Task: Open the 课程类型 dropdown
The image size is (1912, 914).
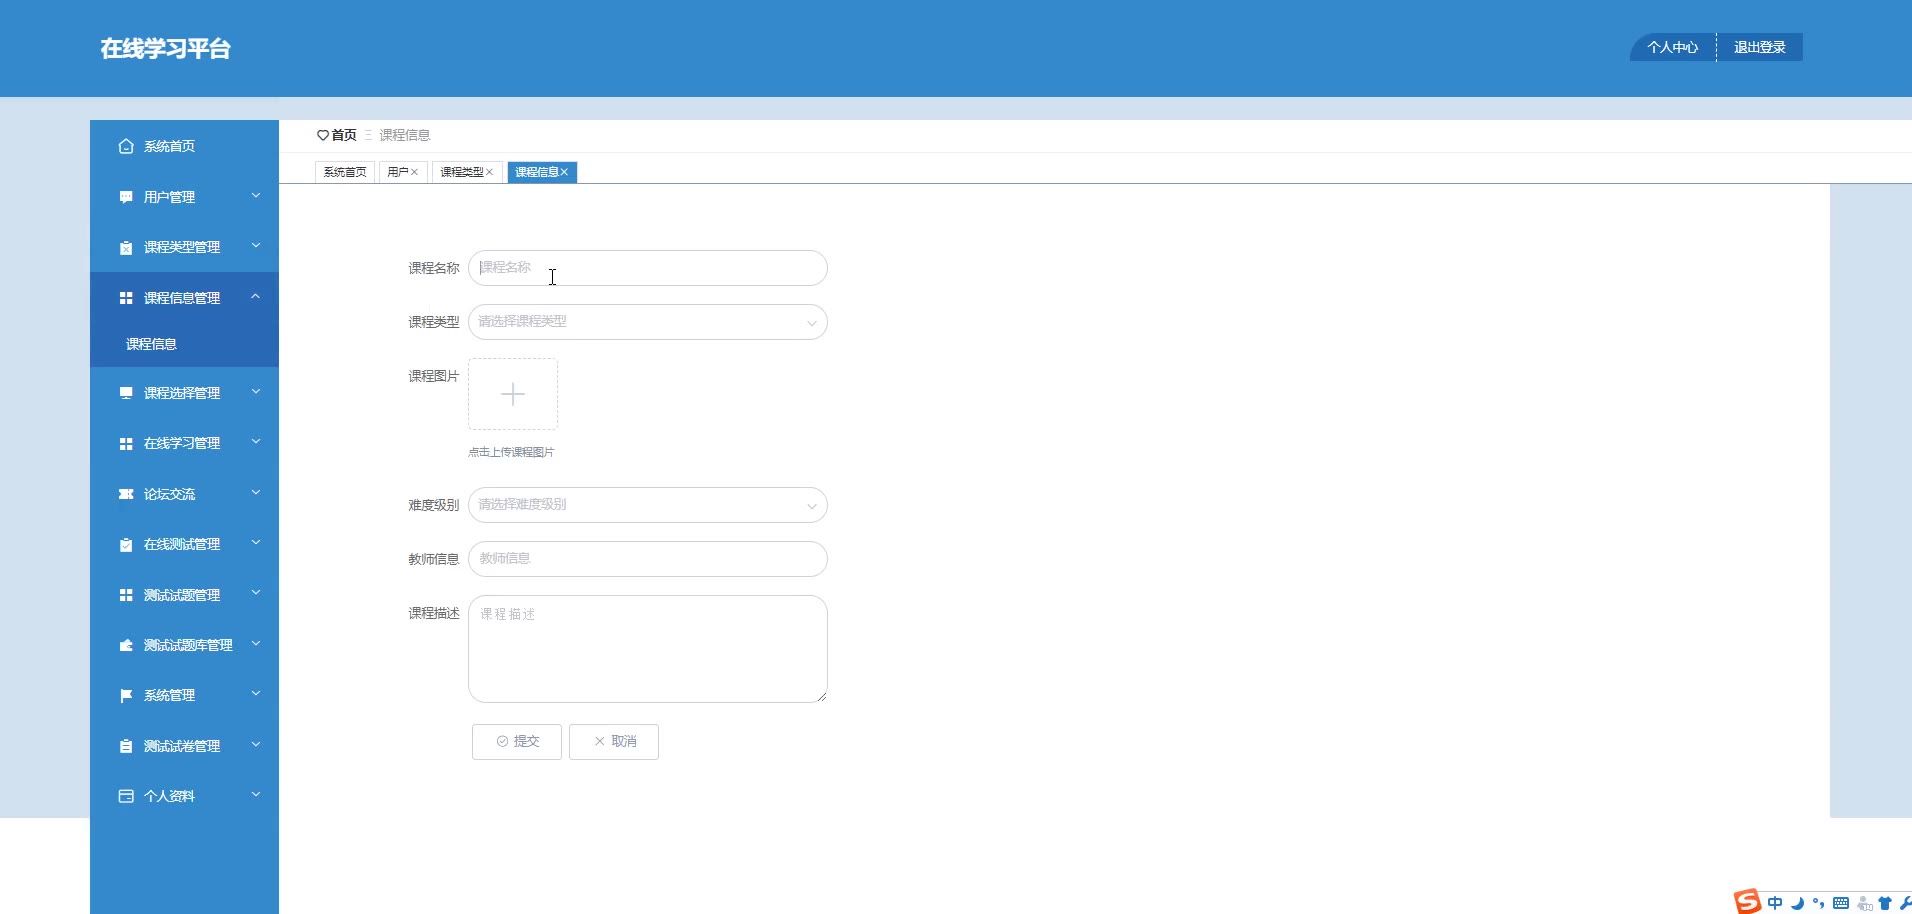Action: (648, 322)
